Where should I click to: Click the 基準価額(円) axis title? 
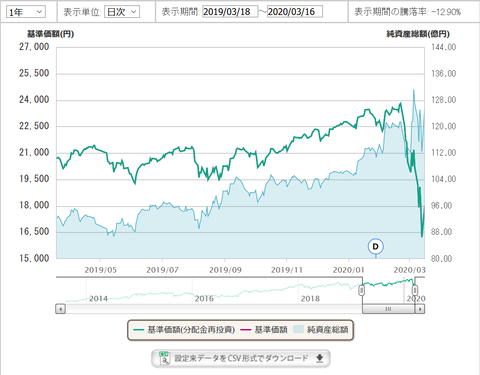[x=50, y=34]
